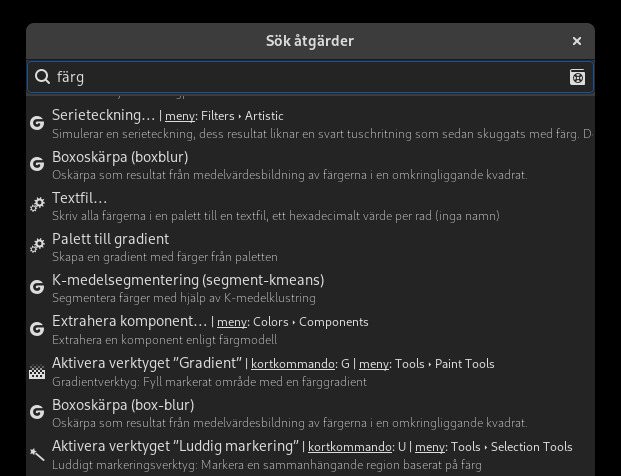
Task: Click description 'Luddigt markeringsverktyg'
Action: click(x=267, y=465)
